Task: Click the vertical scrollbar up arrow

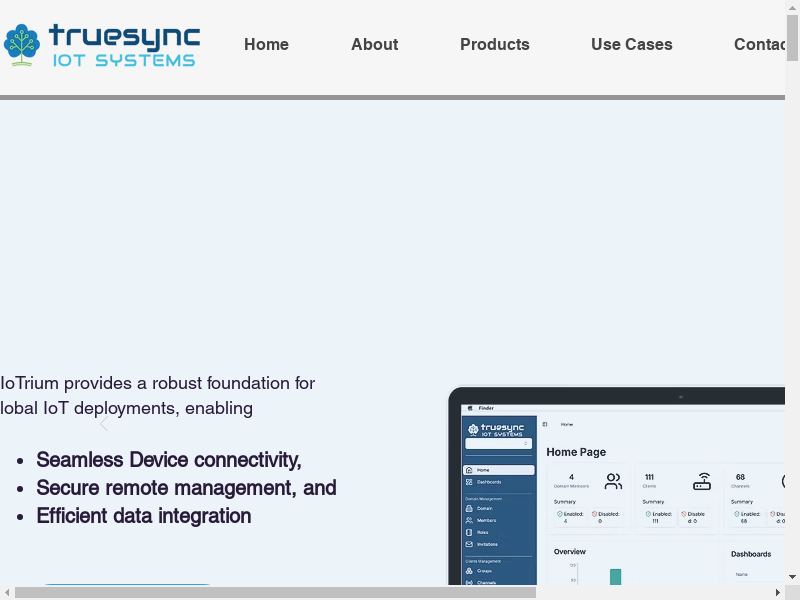Action: [792, 8]
